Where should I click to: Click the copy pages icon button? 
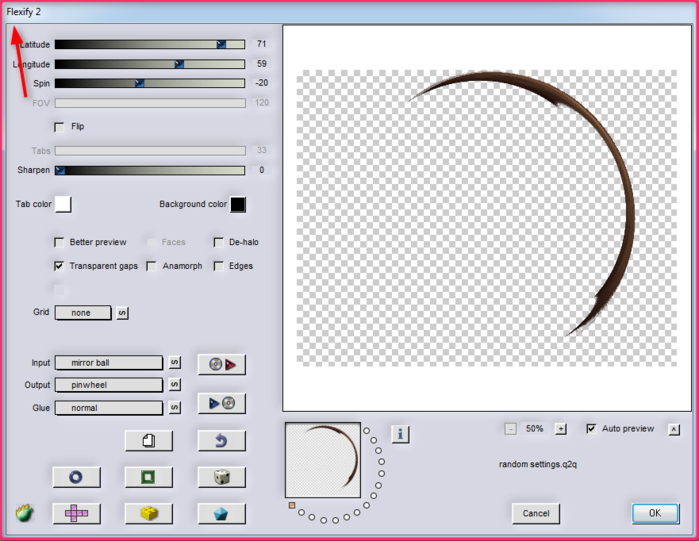coord(149,441)
